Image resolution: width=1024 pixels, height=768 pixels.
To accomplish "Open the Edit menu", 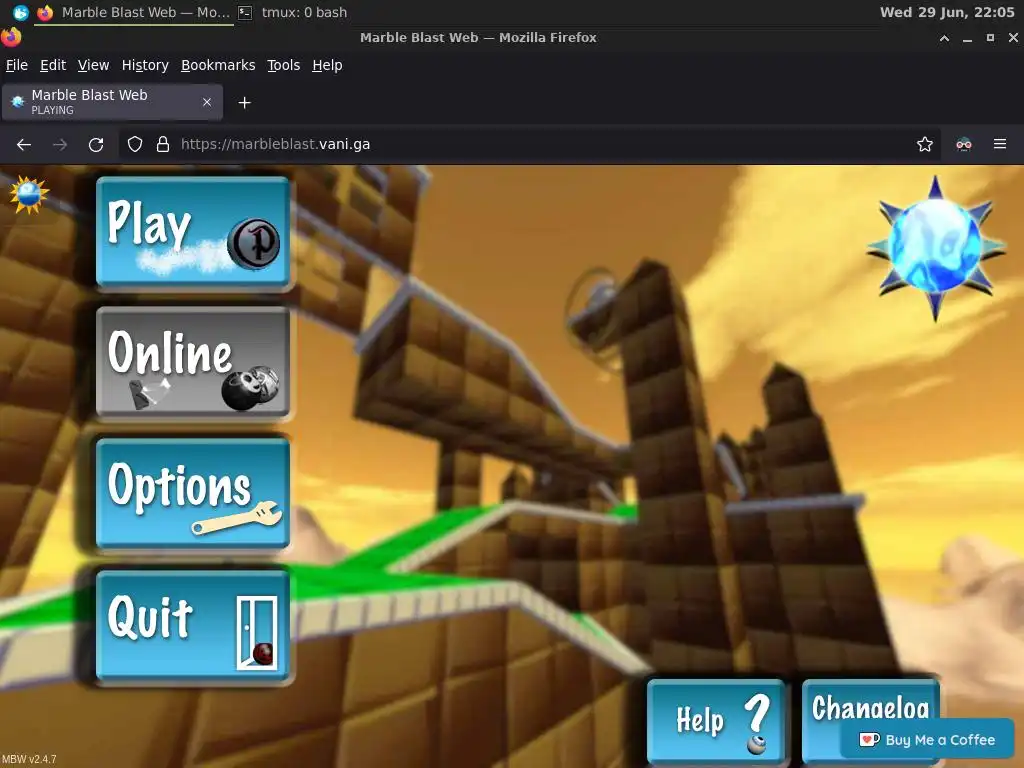I will tap(53, 65).
